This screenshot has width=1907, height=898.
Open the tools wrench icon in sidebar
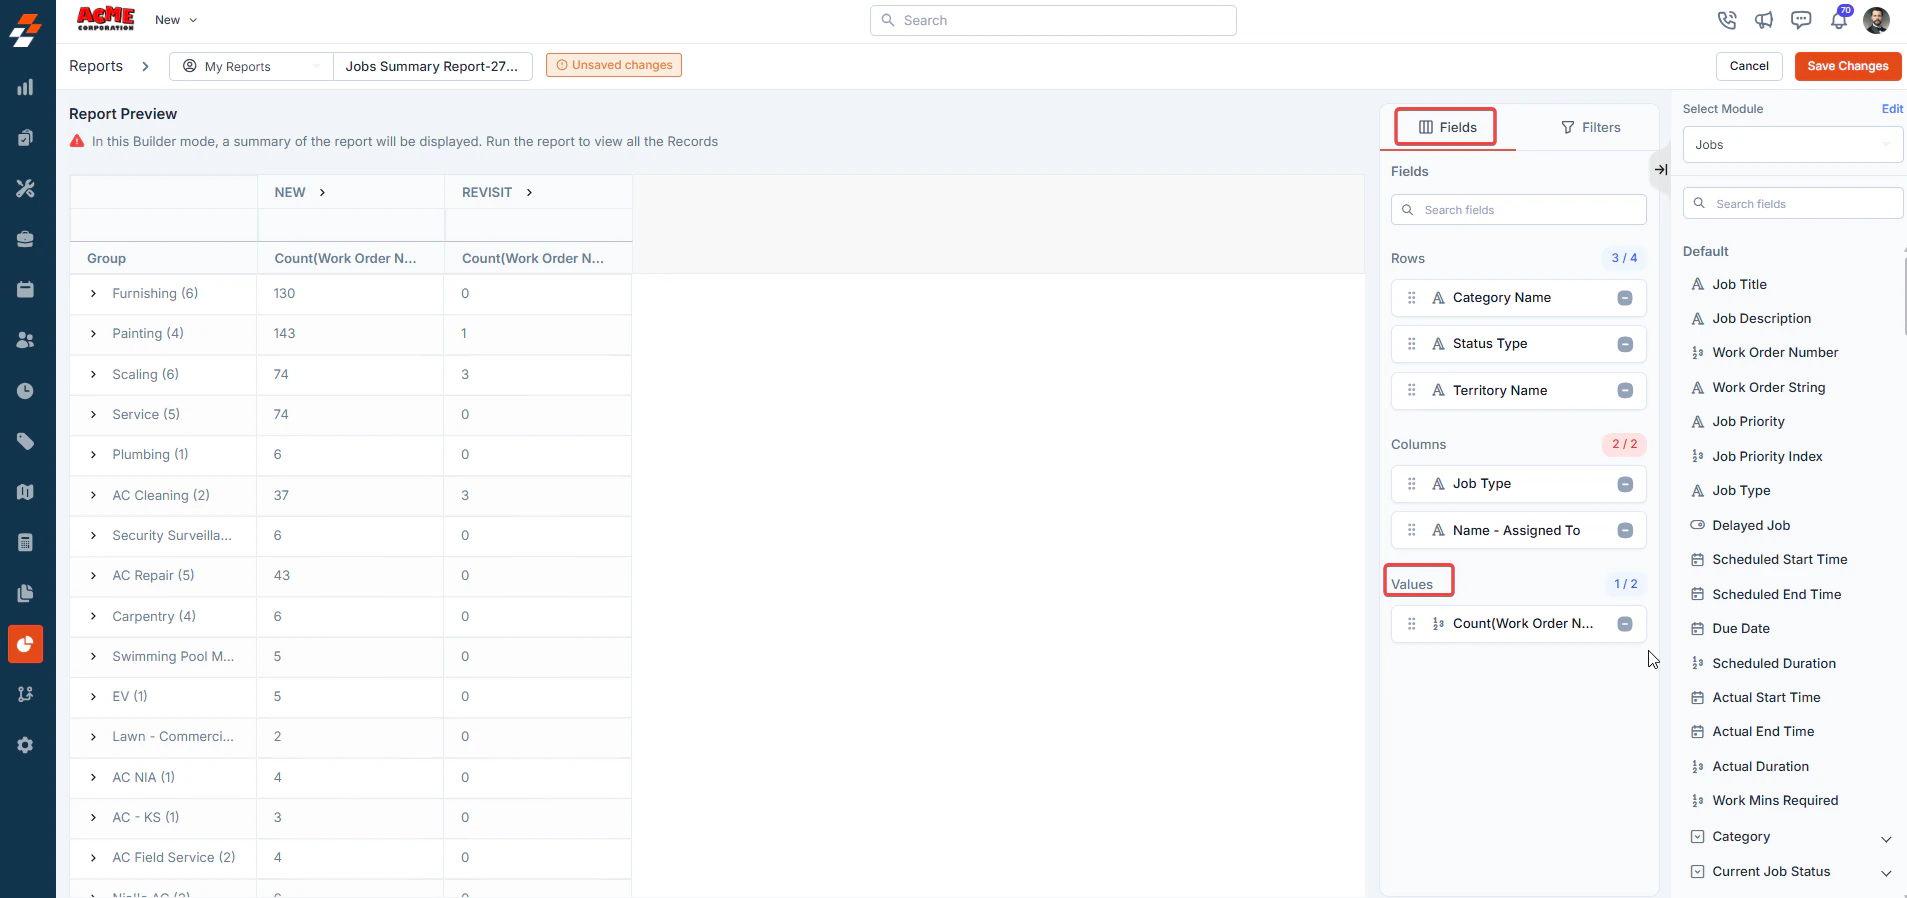tap(26, 188)
